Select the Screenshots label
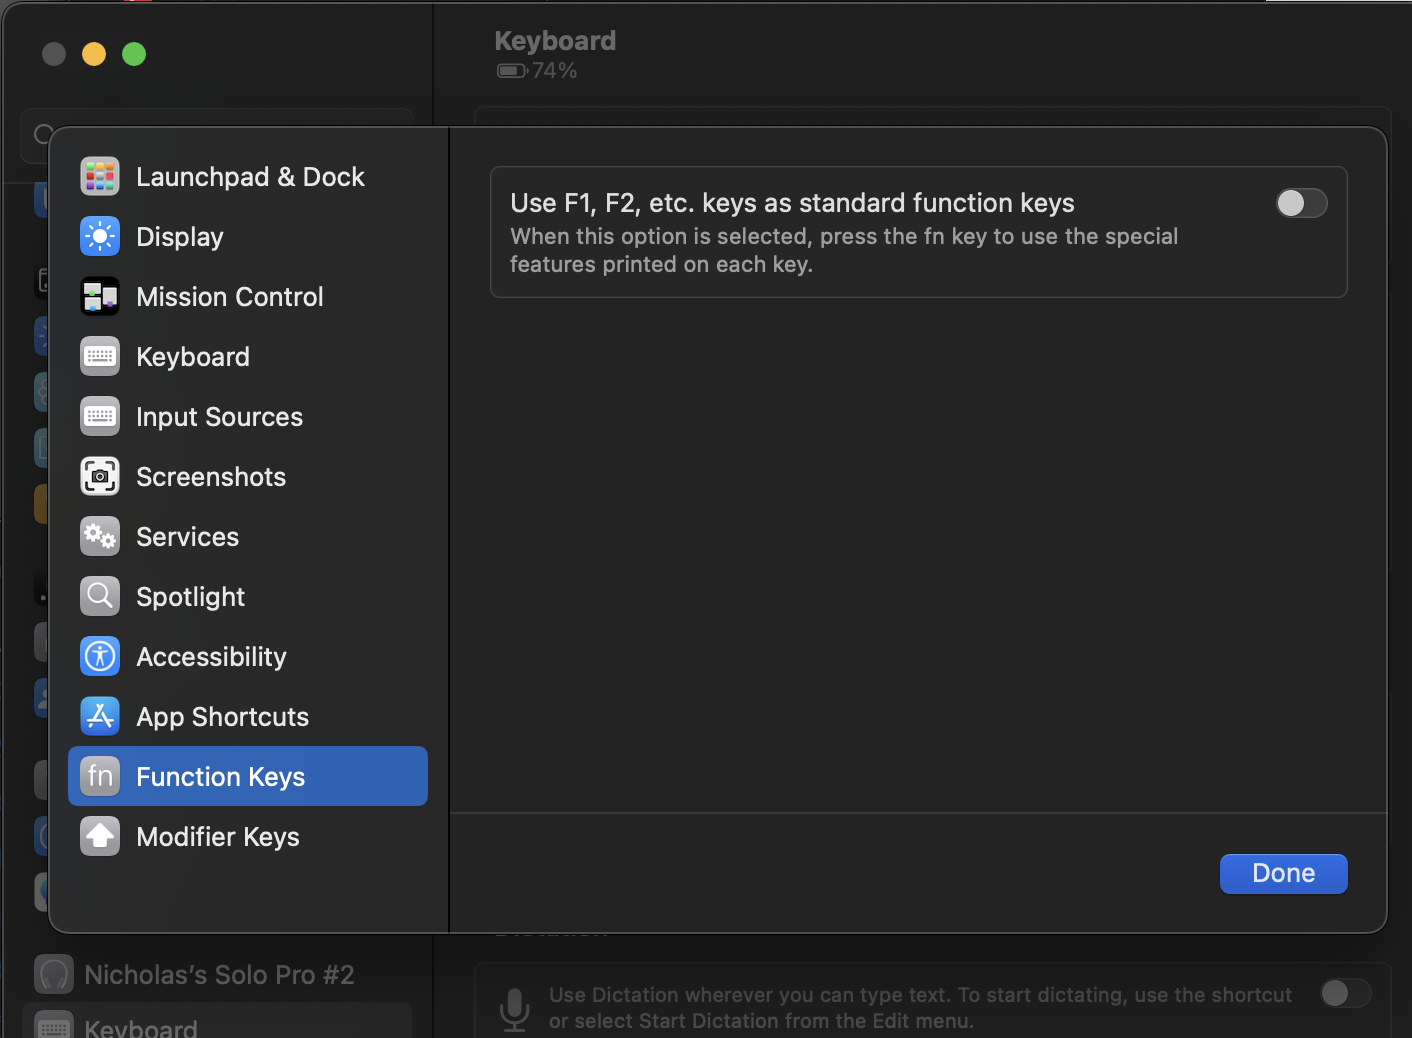Viewport: 1412px width, 1038px height. click(x=211, y=477)
